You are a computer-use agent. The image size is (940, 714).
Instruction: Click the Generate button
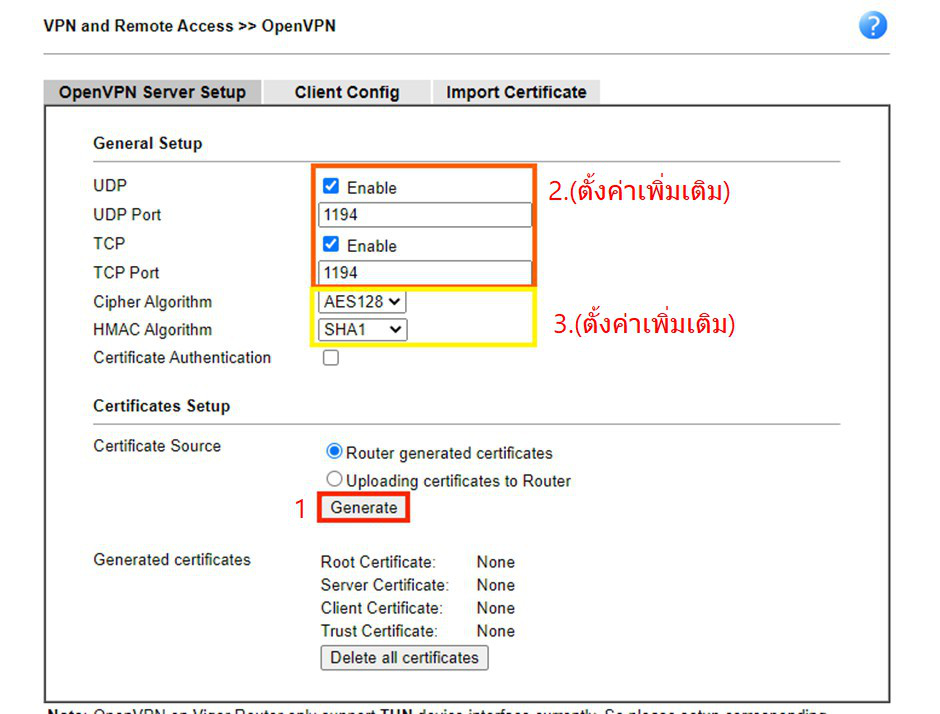tap(363, 507)
